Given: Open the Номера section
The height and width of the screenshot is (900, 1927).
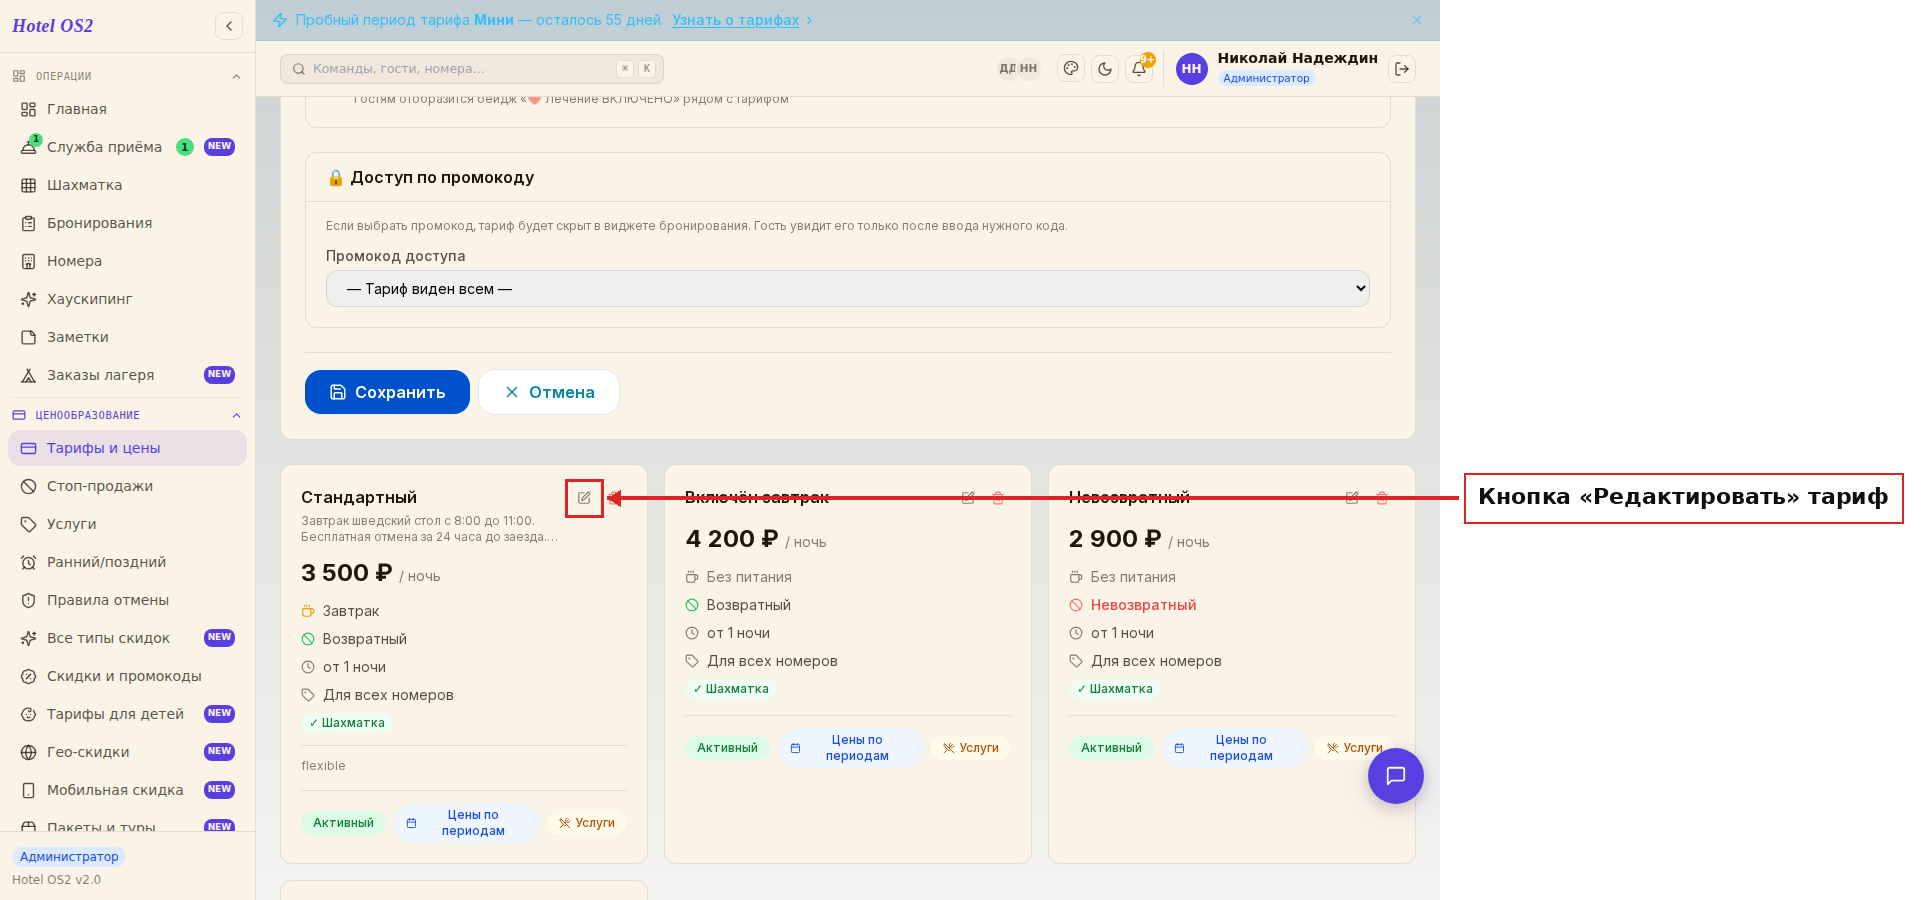Looking at the screenshot, I should 127,261.
